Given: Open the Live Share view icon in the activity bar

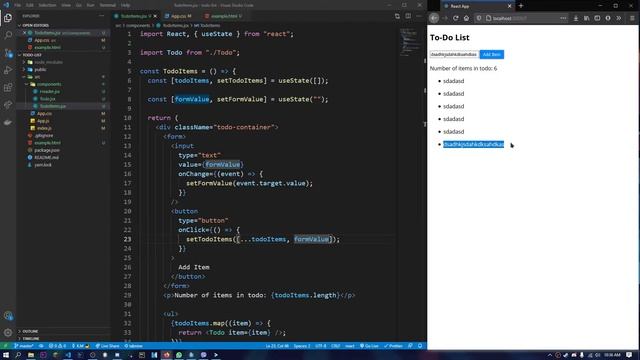Looking at the screenshot, I should pos(8,105).
